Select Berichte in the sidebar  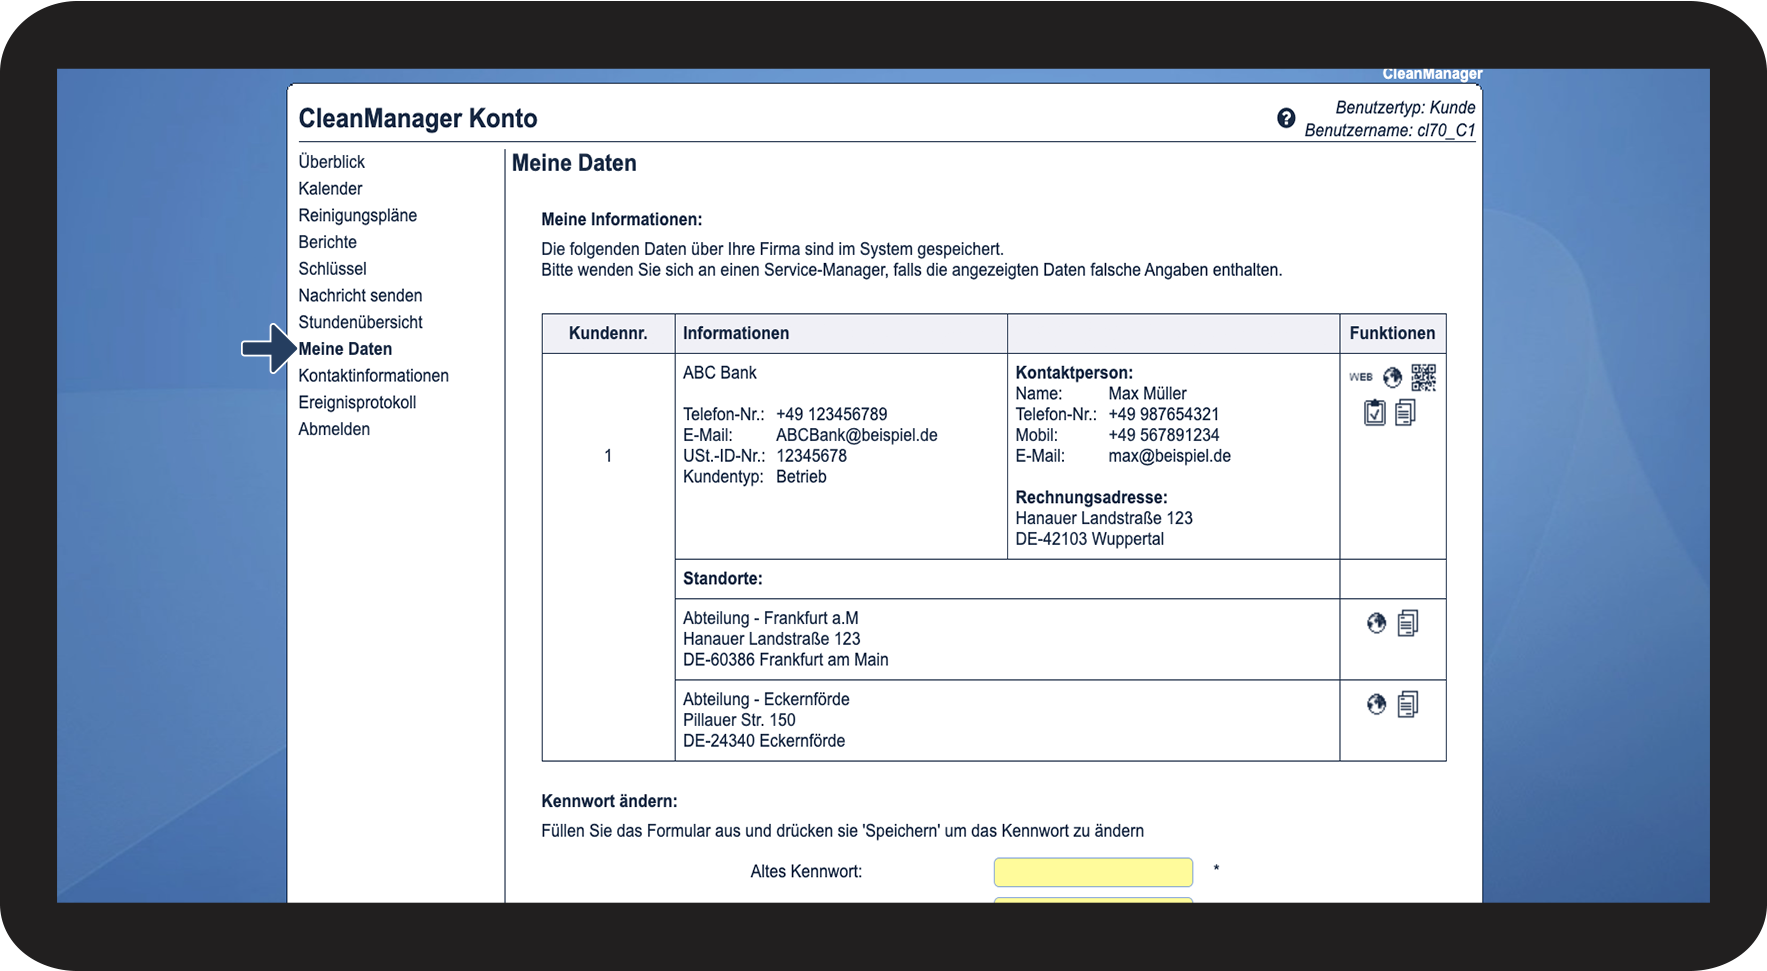(327, 242)
